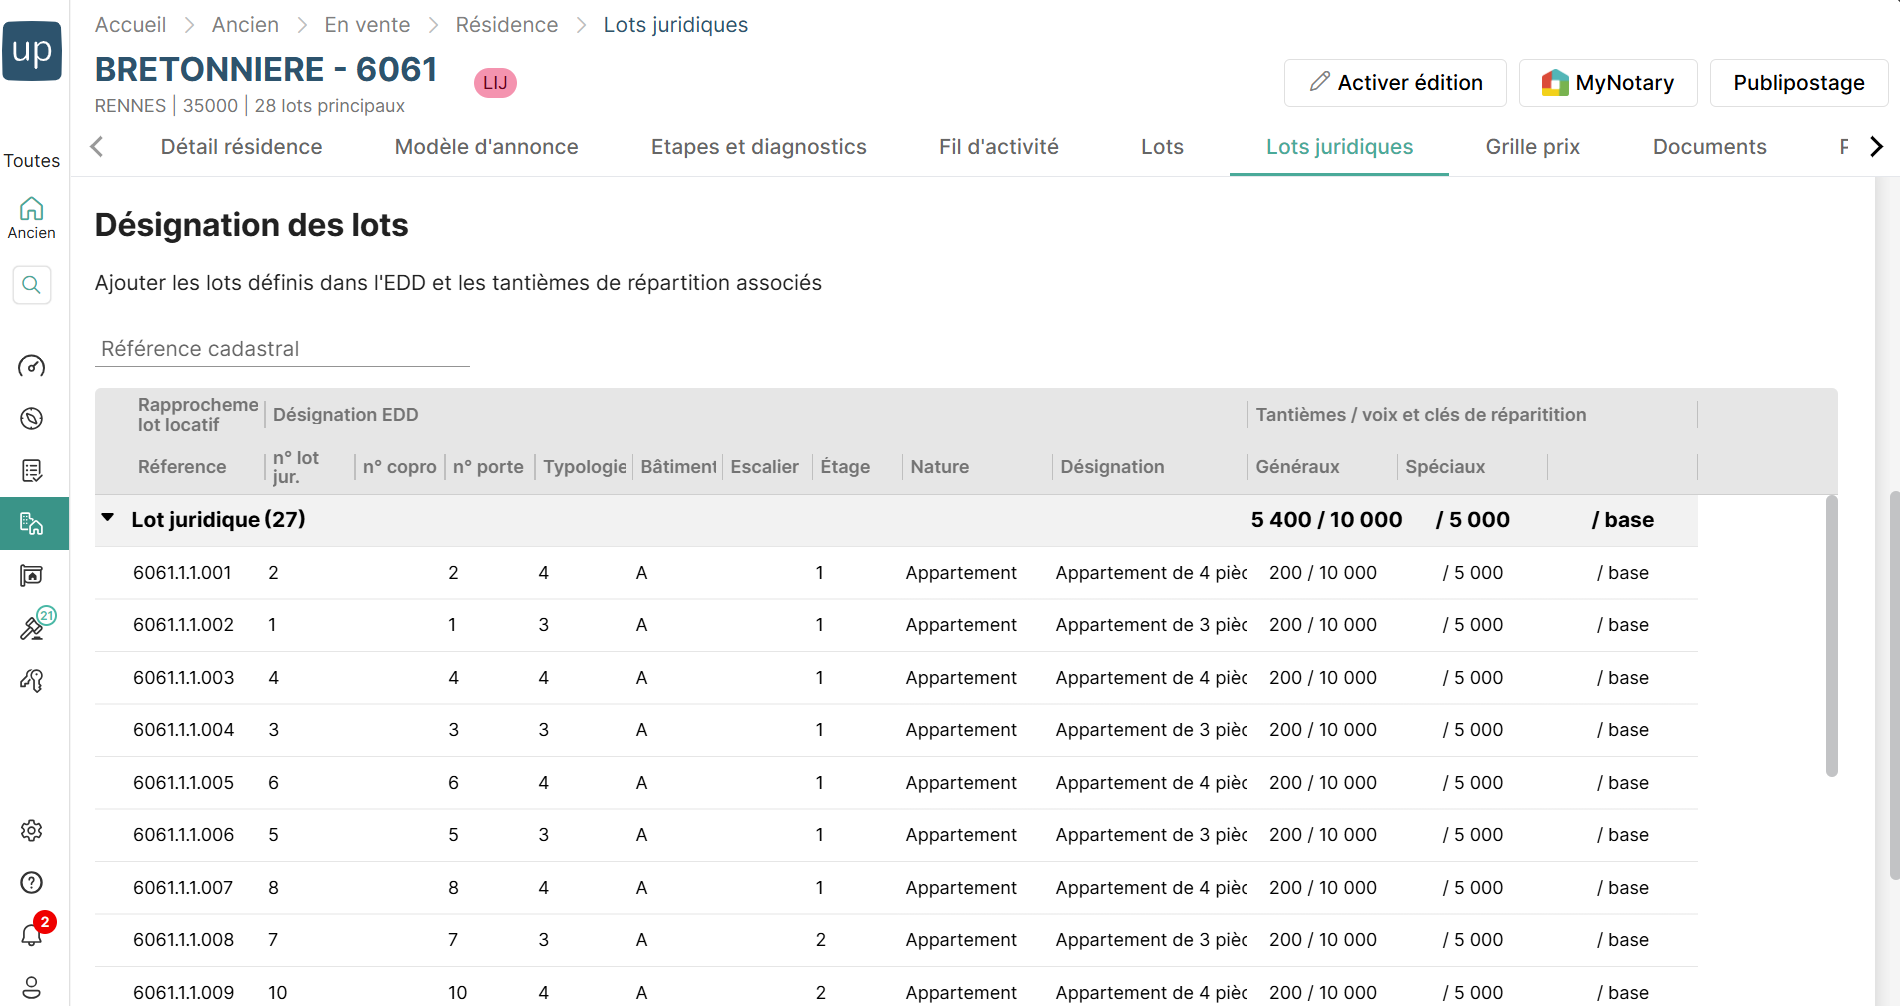Viewport: 1900px width, 1006px height.
Task: Open the calendar-style sidebar icon
Action: tap(32, 575)
